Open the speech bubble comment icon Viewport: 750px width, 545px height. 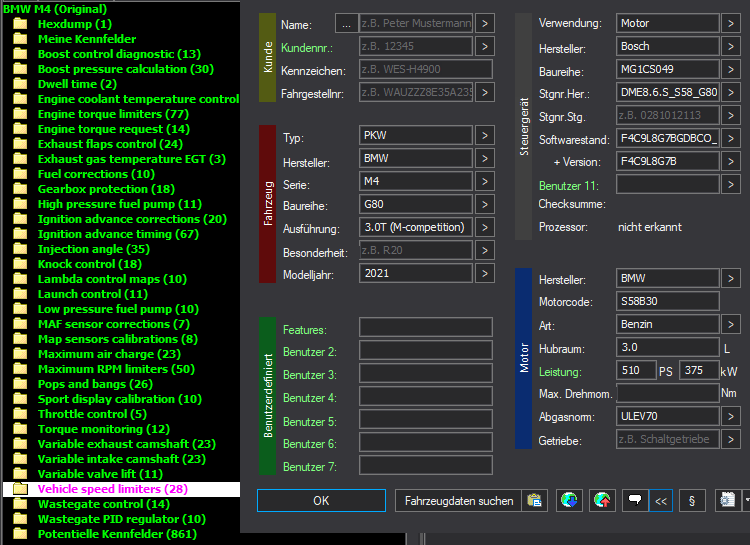(x=635, y=501)
